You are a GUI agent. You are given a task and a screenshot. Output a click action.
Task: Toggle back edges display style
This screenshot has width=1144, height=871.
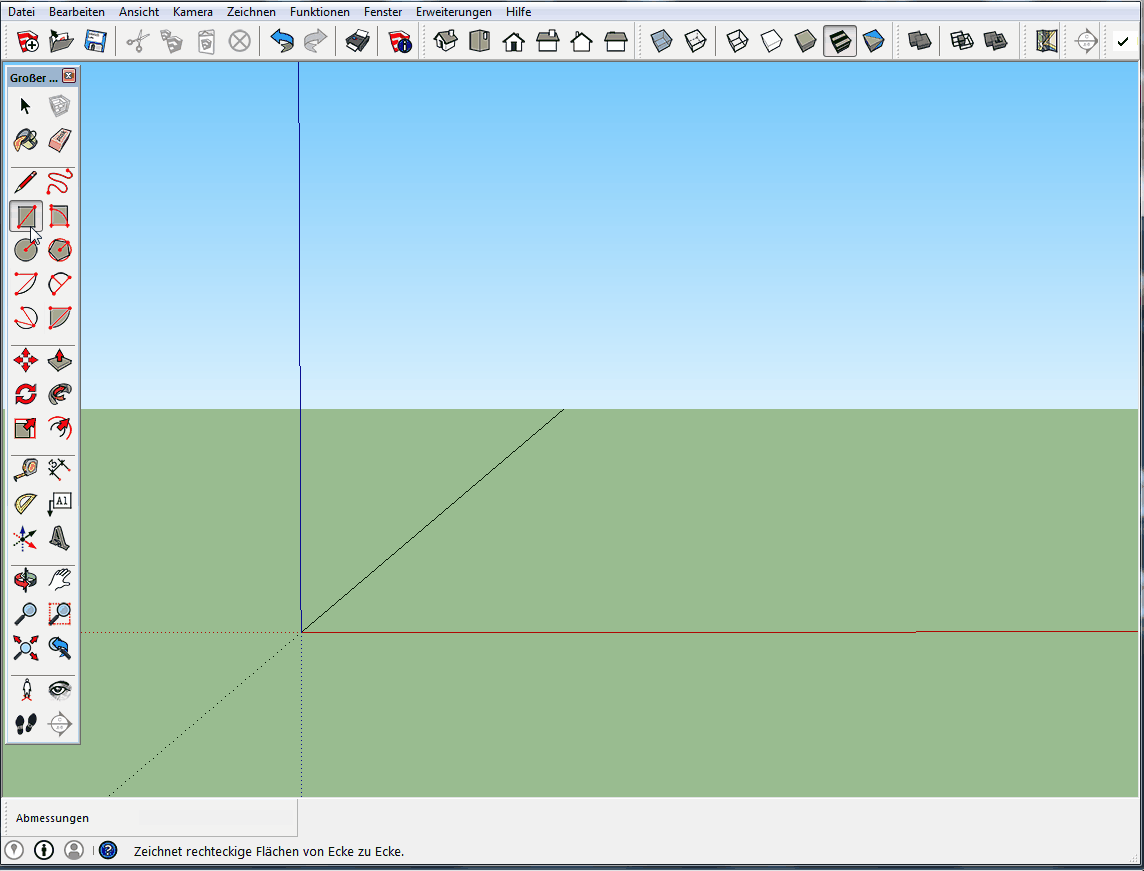pyautogui.click(x=696, y=42)
